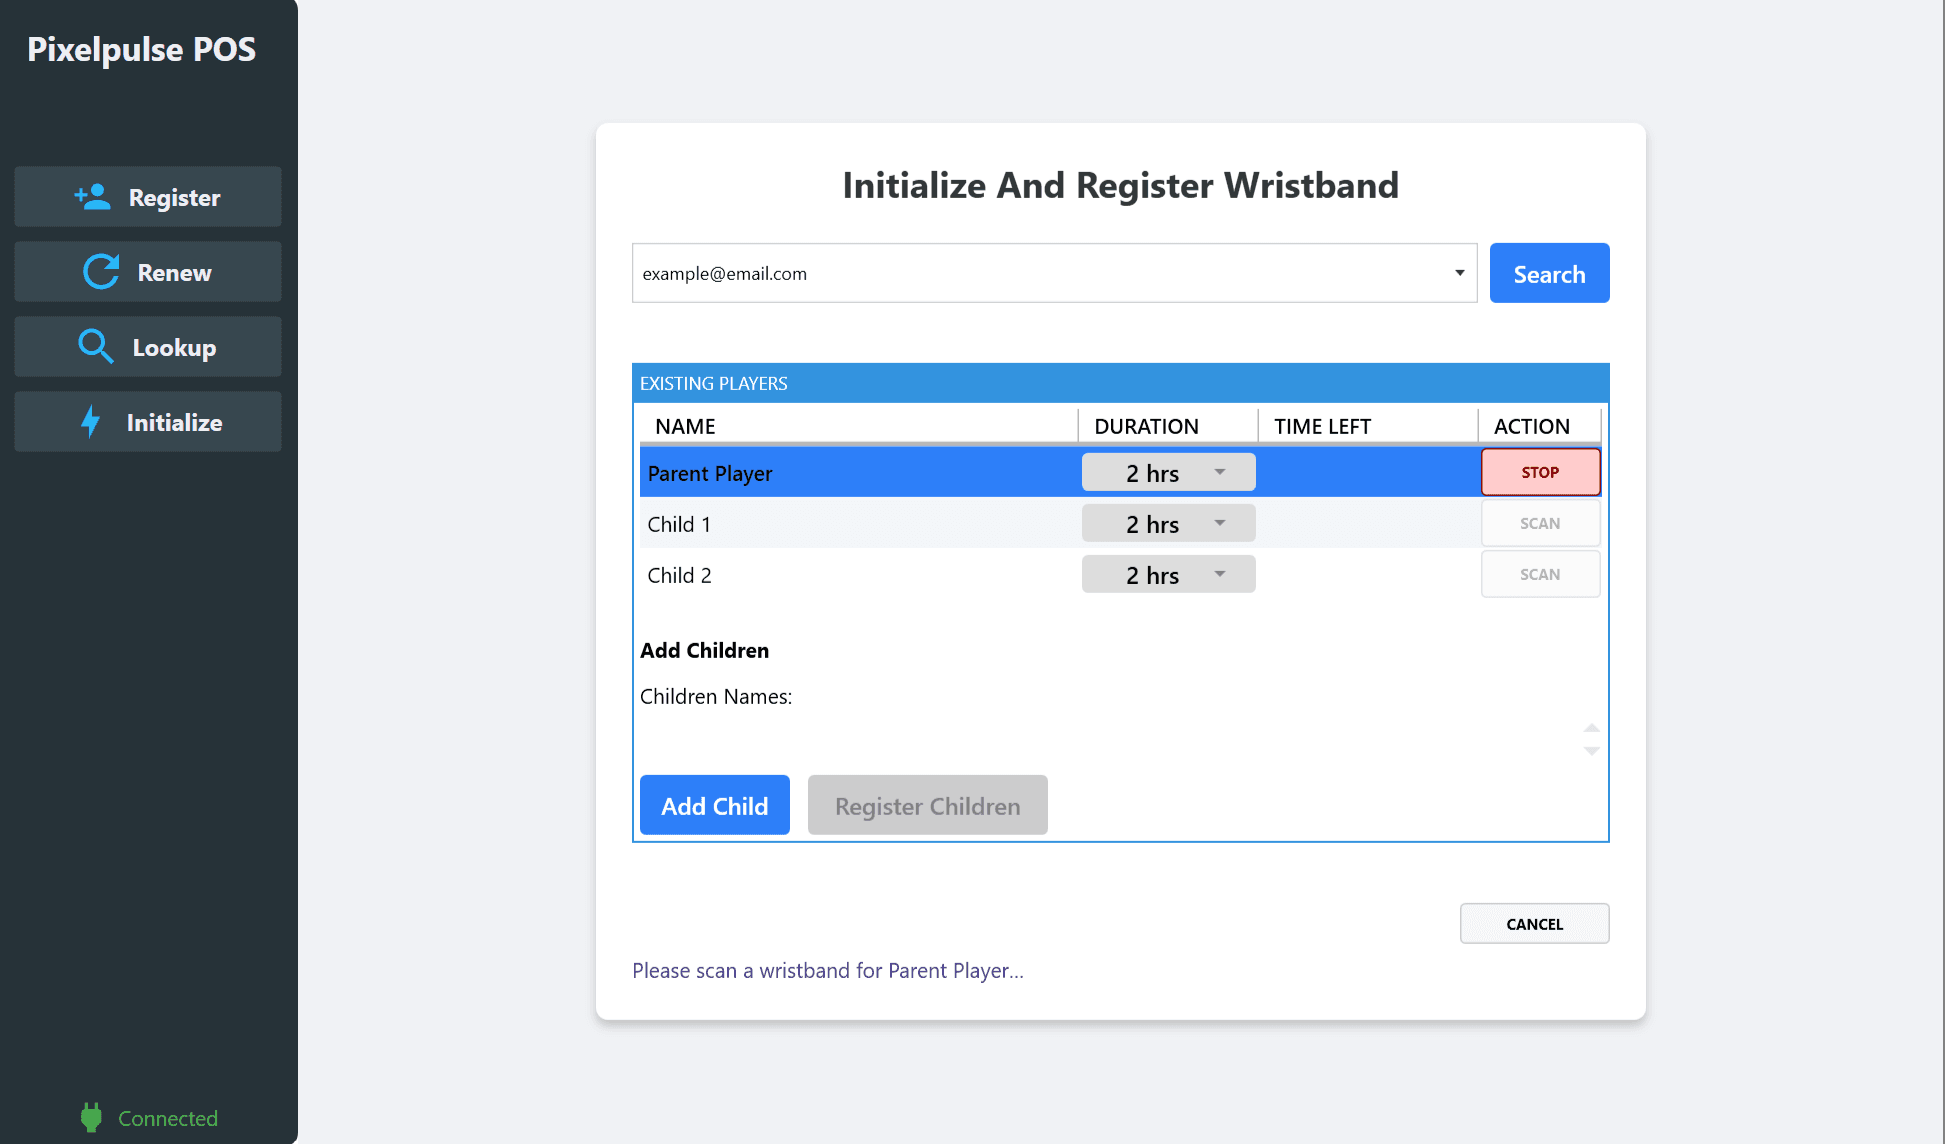Click SCAN for Child 2
The image size is (1945, 1144).
coord(1540,573)
